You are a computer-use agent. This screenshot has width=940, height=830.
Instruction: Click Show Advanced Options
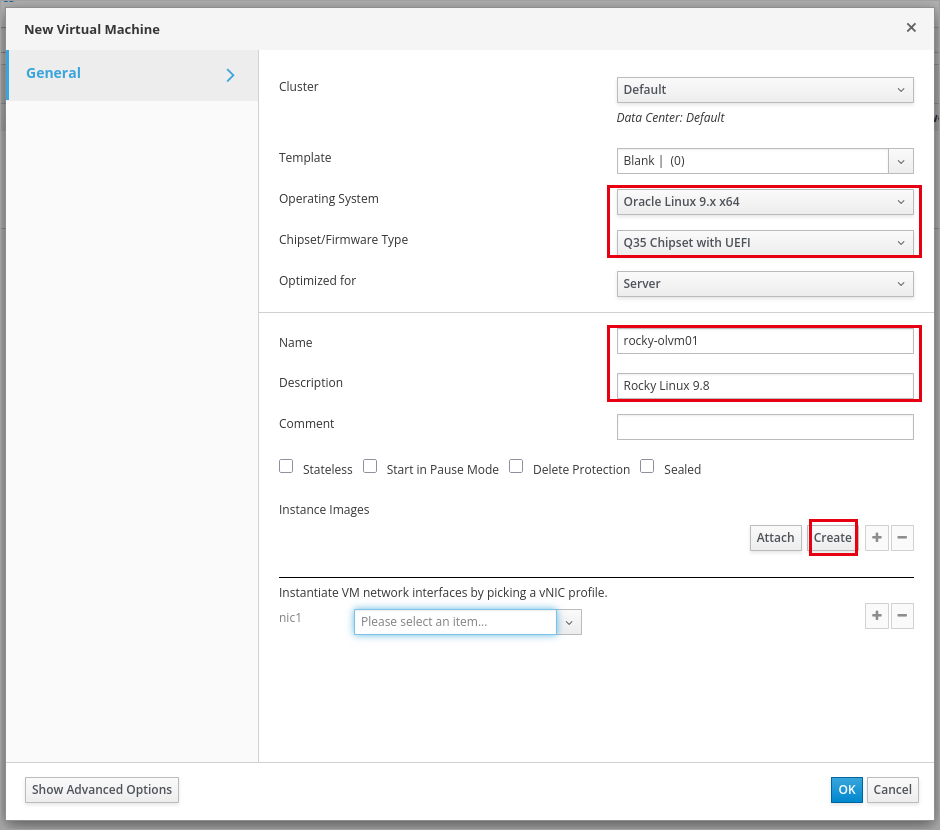102,790
